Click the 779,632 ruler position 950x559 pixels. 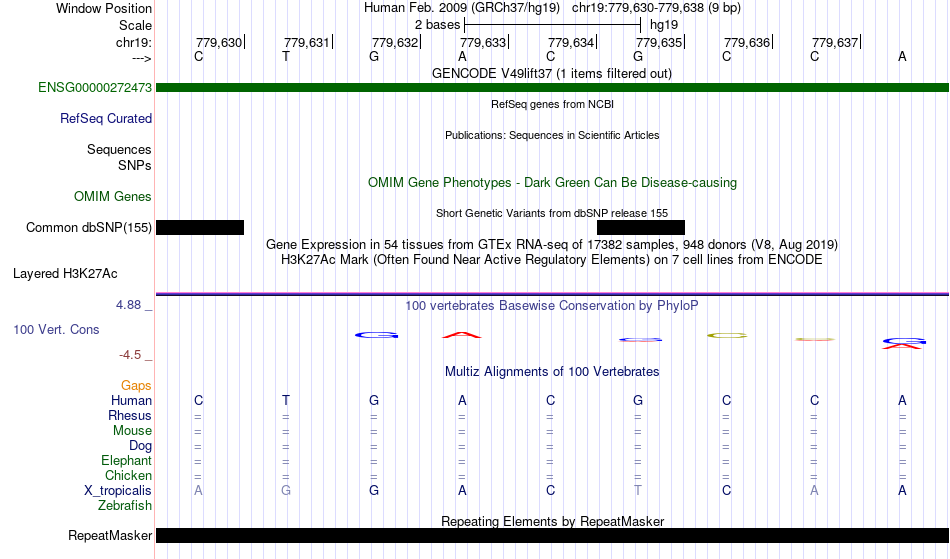(395, 42)
